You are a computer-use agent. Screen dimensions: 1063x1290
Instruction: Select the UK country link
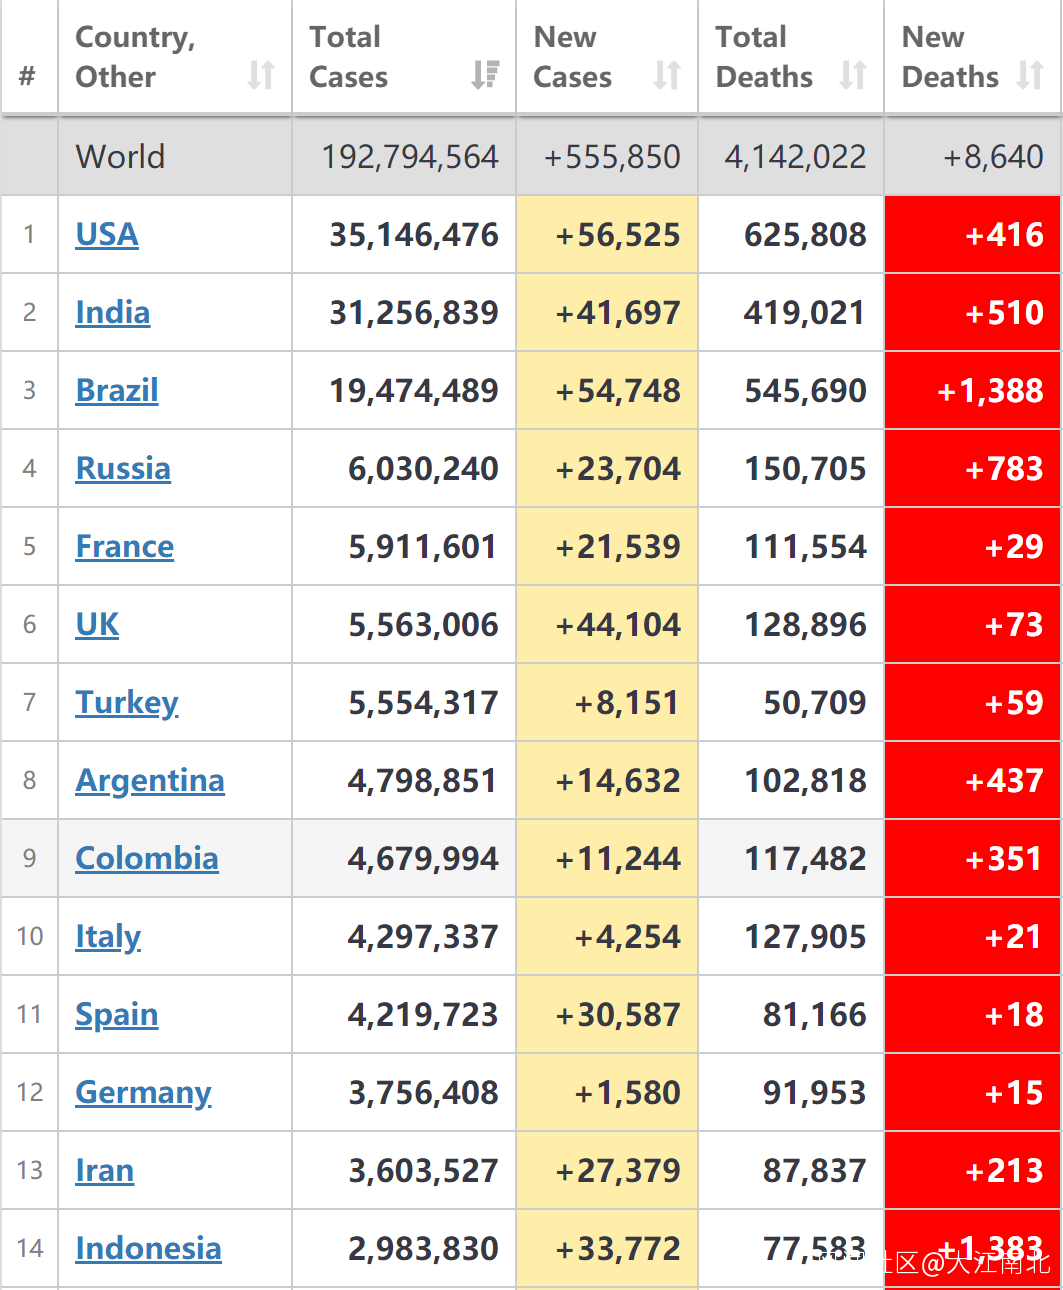pyautogui.click(x=97, y=624)
